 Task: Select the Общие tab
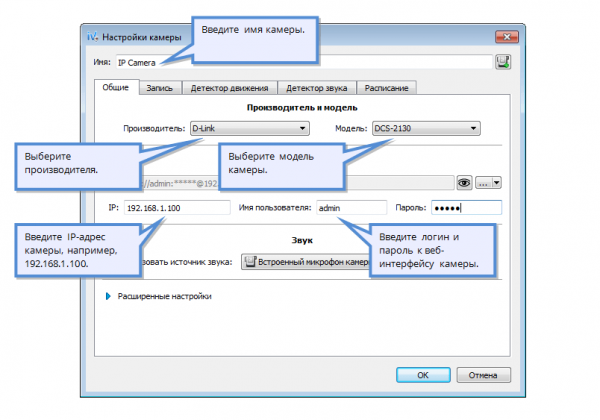116,87
